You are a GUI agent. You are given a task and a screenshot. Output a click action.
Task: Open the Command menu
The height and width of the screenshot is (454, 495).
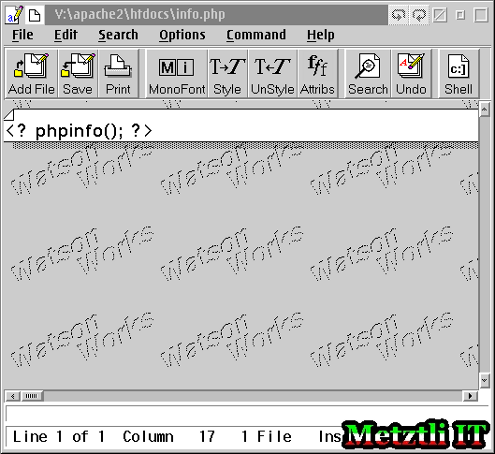(256, 35)
